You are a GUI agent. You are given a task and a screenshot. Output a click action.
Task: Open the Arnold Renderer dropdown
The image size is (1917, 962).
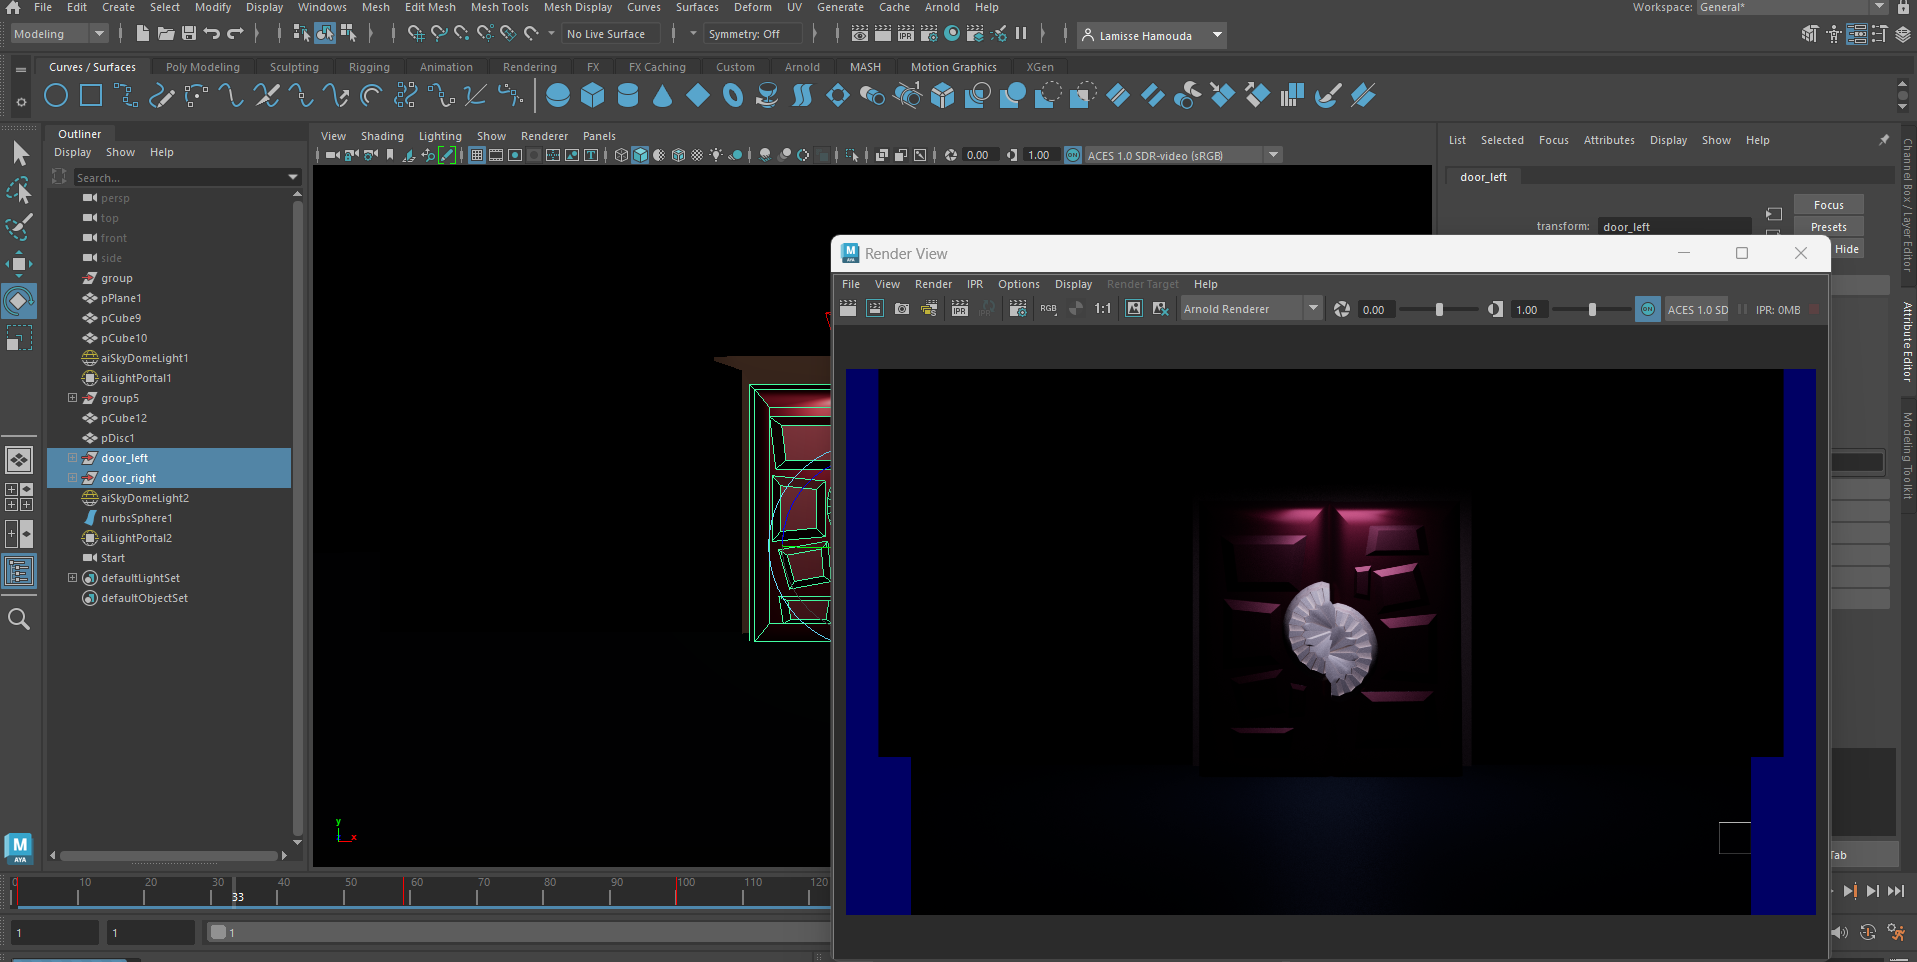click(x=1250, y=309)
